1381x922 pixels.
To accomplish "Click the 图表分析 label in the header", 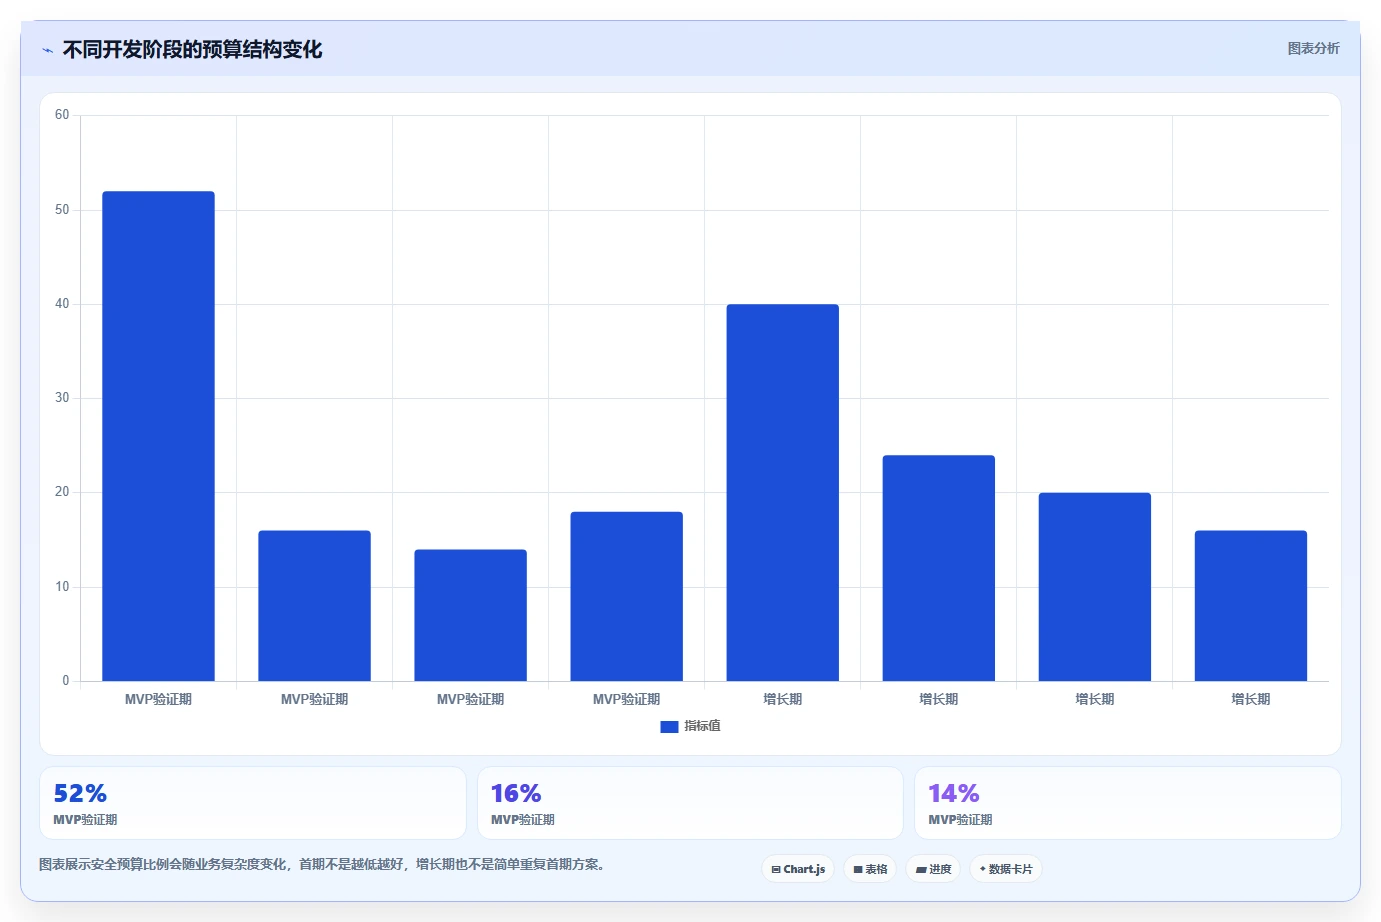I will tap(1313, 48).
